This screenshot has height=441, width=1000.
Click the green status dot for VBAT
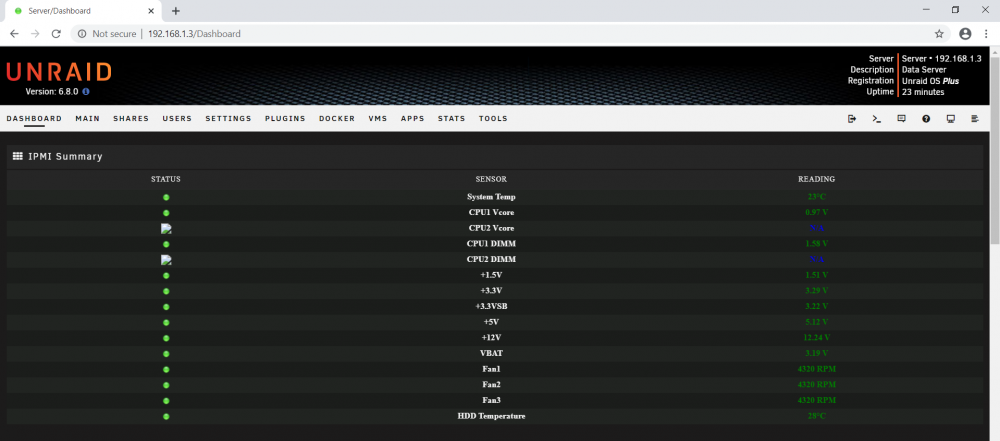coord(166,354)
